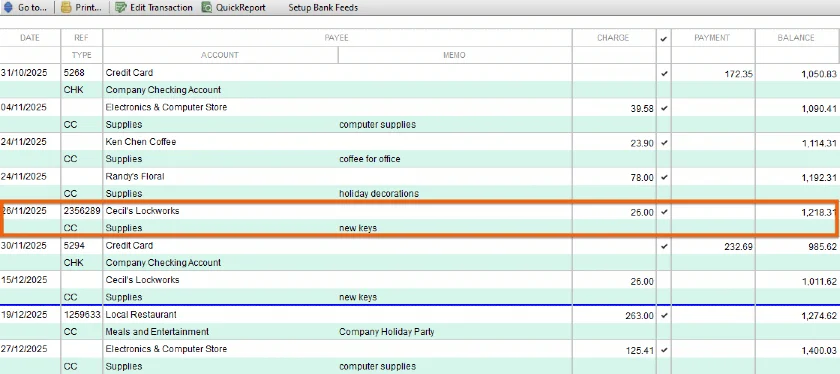The width and height of the screenshot is (840, 374).
Task: Click the MEMO sub-header
Action: click(454, 55)
